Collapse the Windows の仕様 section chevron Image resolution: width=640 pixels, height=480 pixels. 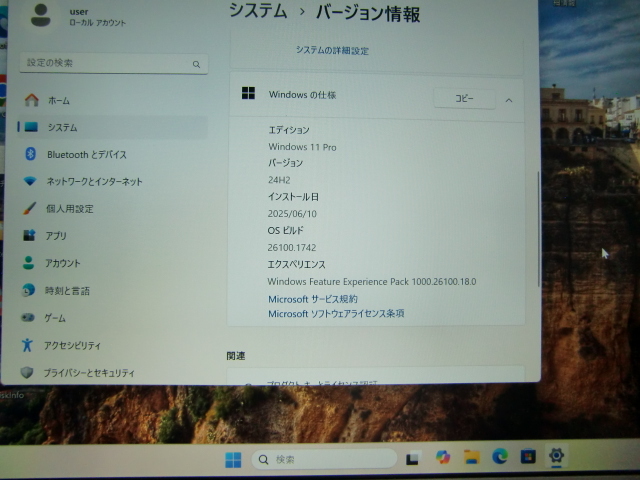coord(509,100)
